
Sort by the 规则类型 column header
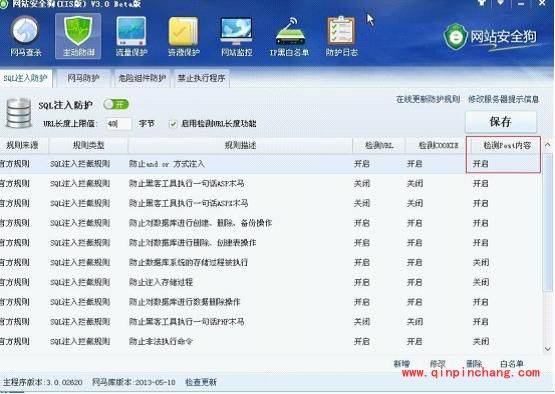pos(88,145)
